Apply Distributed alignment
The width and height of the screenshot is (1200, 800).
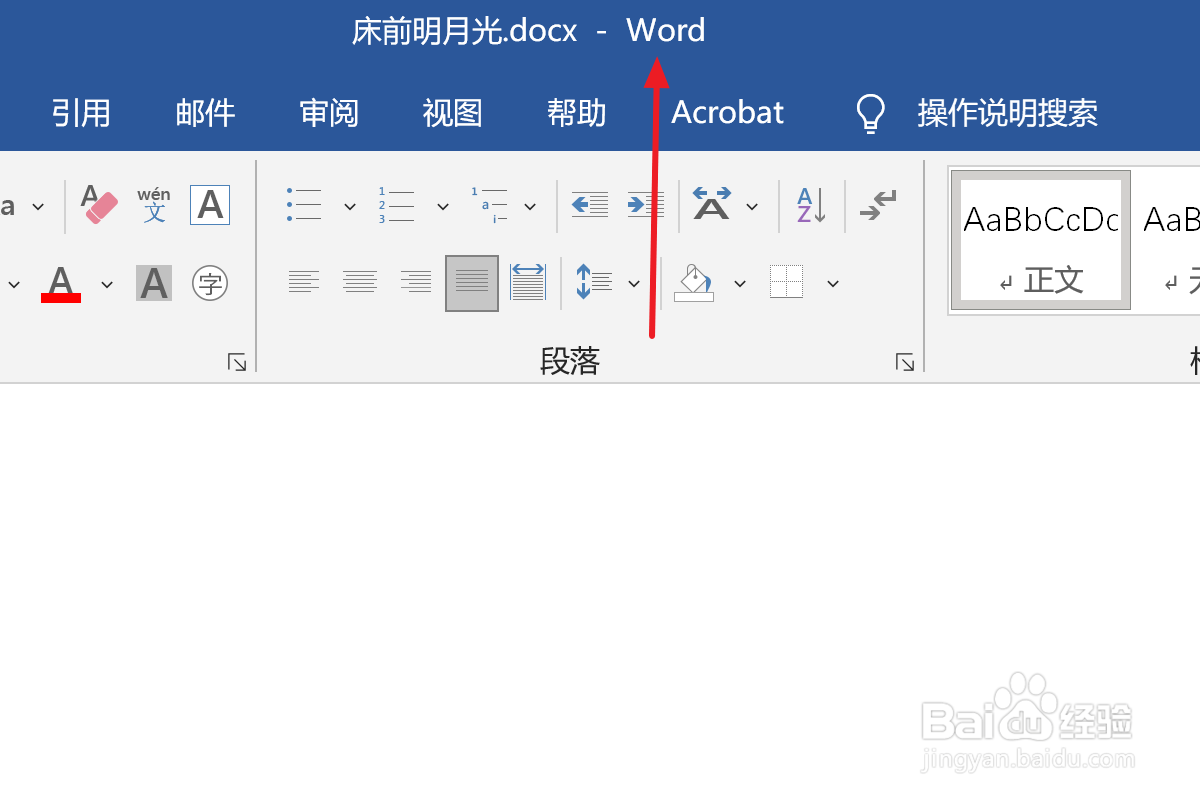528,283
